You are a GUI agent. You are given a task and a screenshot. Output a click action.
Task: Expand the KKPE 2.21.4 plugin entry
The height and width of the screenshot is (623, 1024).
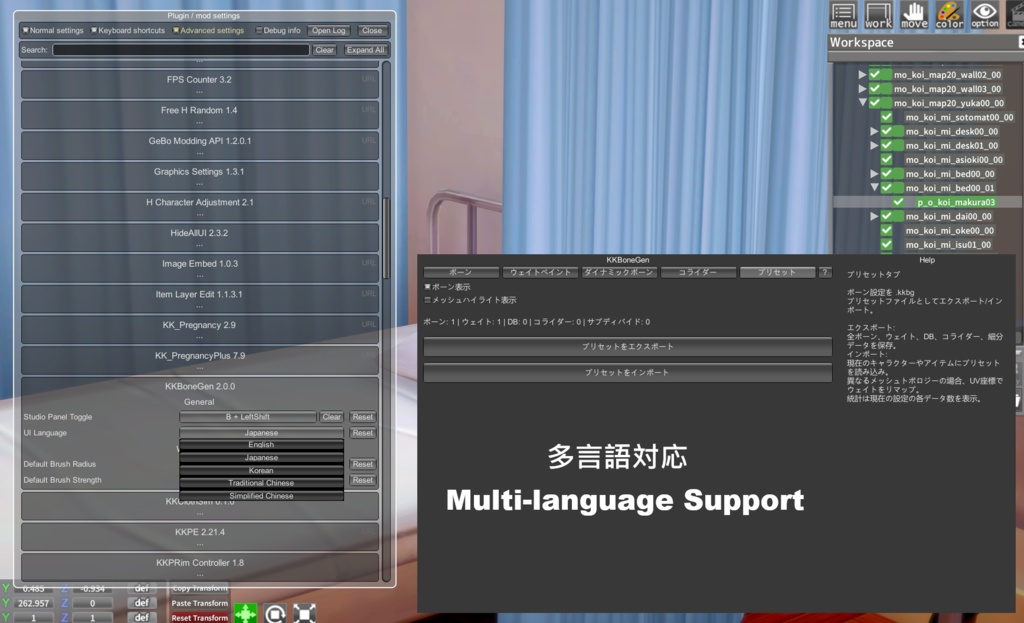pyautogui.click(x=200, y=537)
